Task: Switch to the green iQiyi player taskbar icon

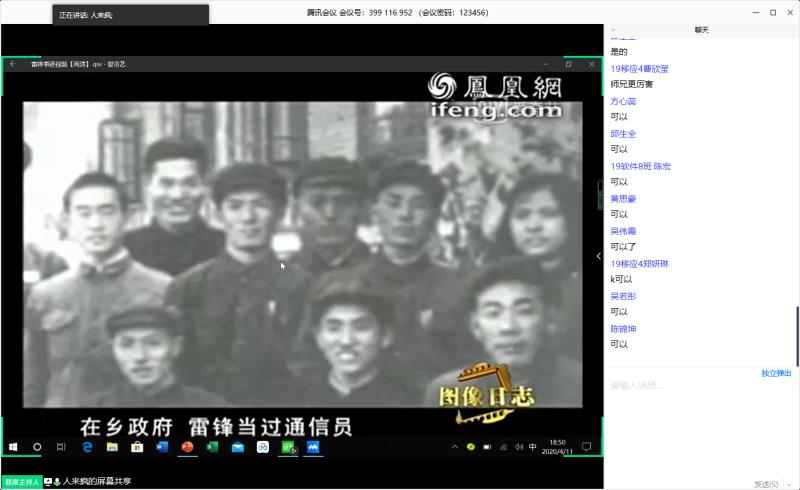Action: 289,448
